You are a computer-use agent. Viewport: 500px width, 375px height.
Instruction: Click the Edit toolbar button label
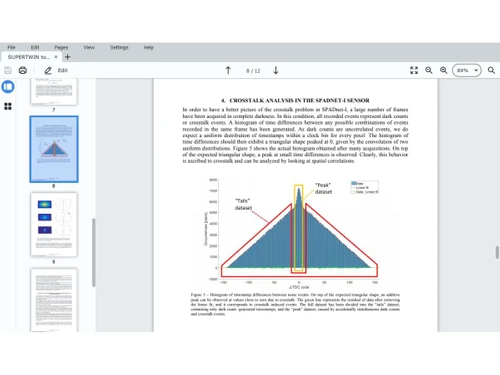tap(63, 70)
